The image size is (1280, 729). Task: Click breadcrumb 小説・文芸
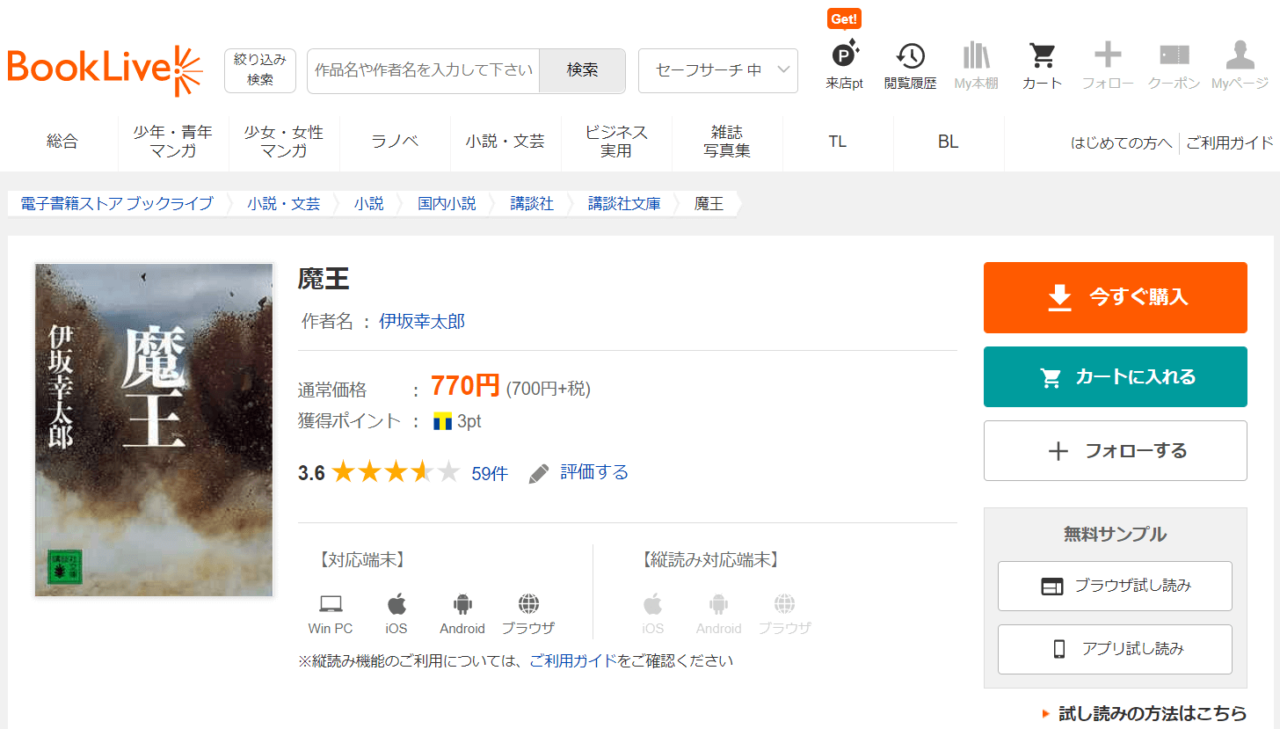coord(284,204)
